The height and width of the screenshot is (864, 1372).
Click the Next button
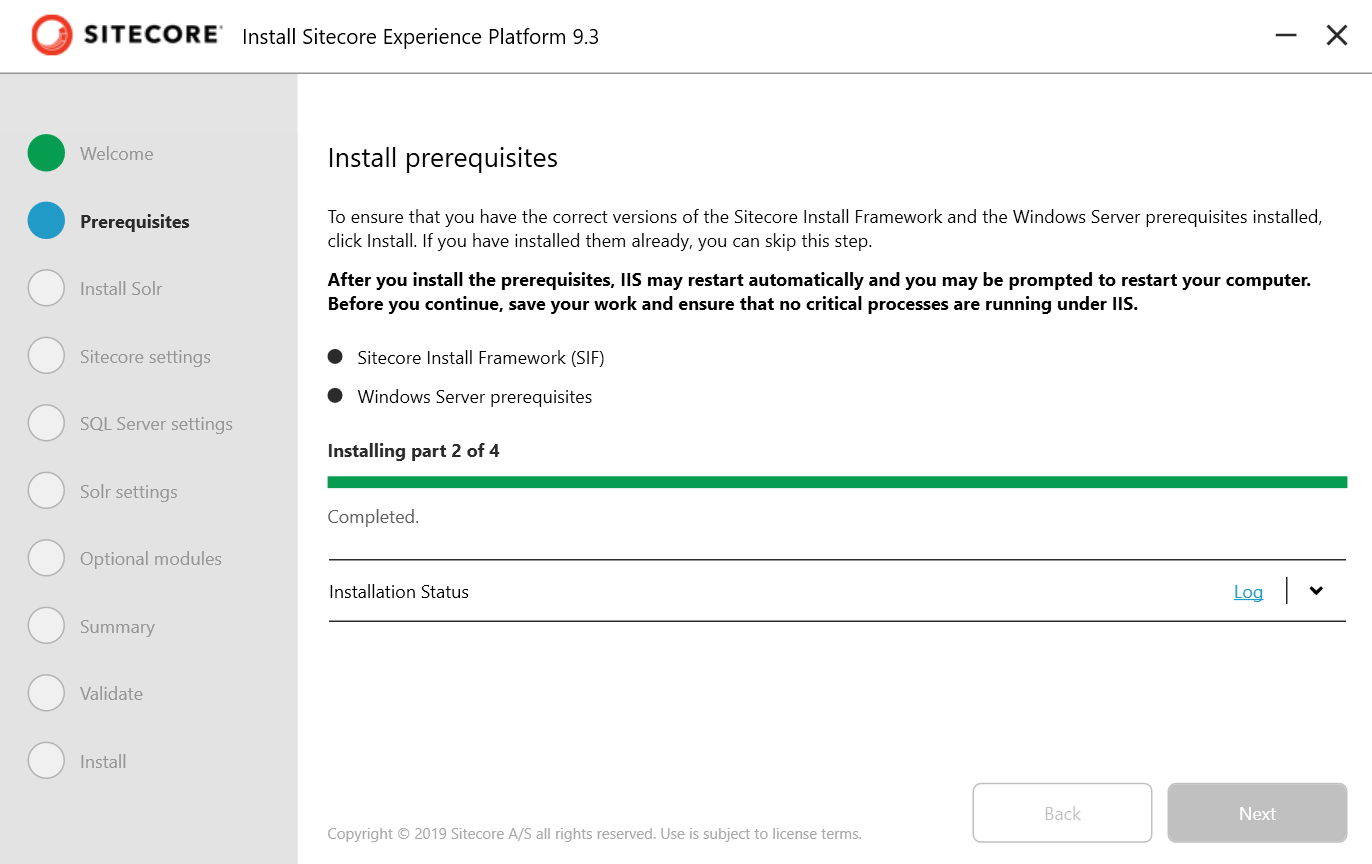point(1256,813)
